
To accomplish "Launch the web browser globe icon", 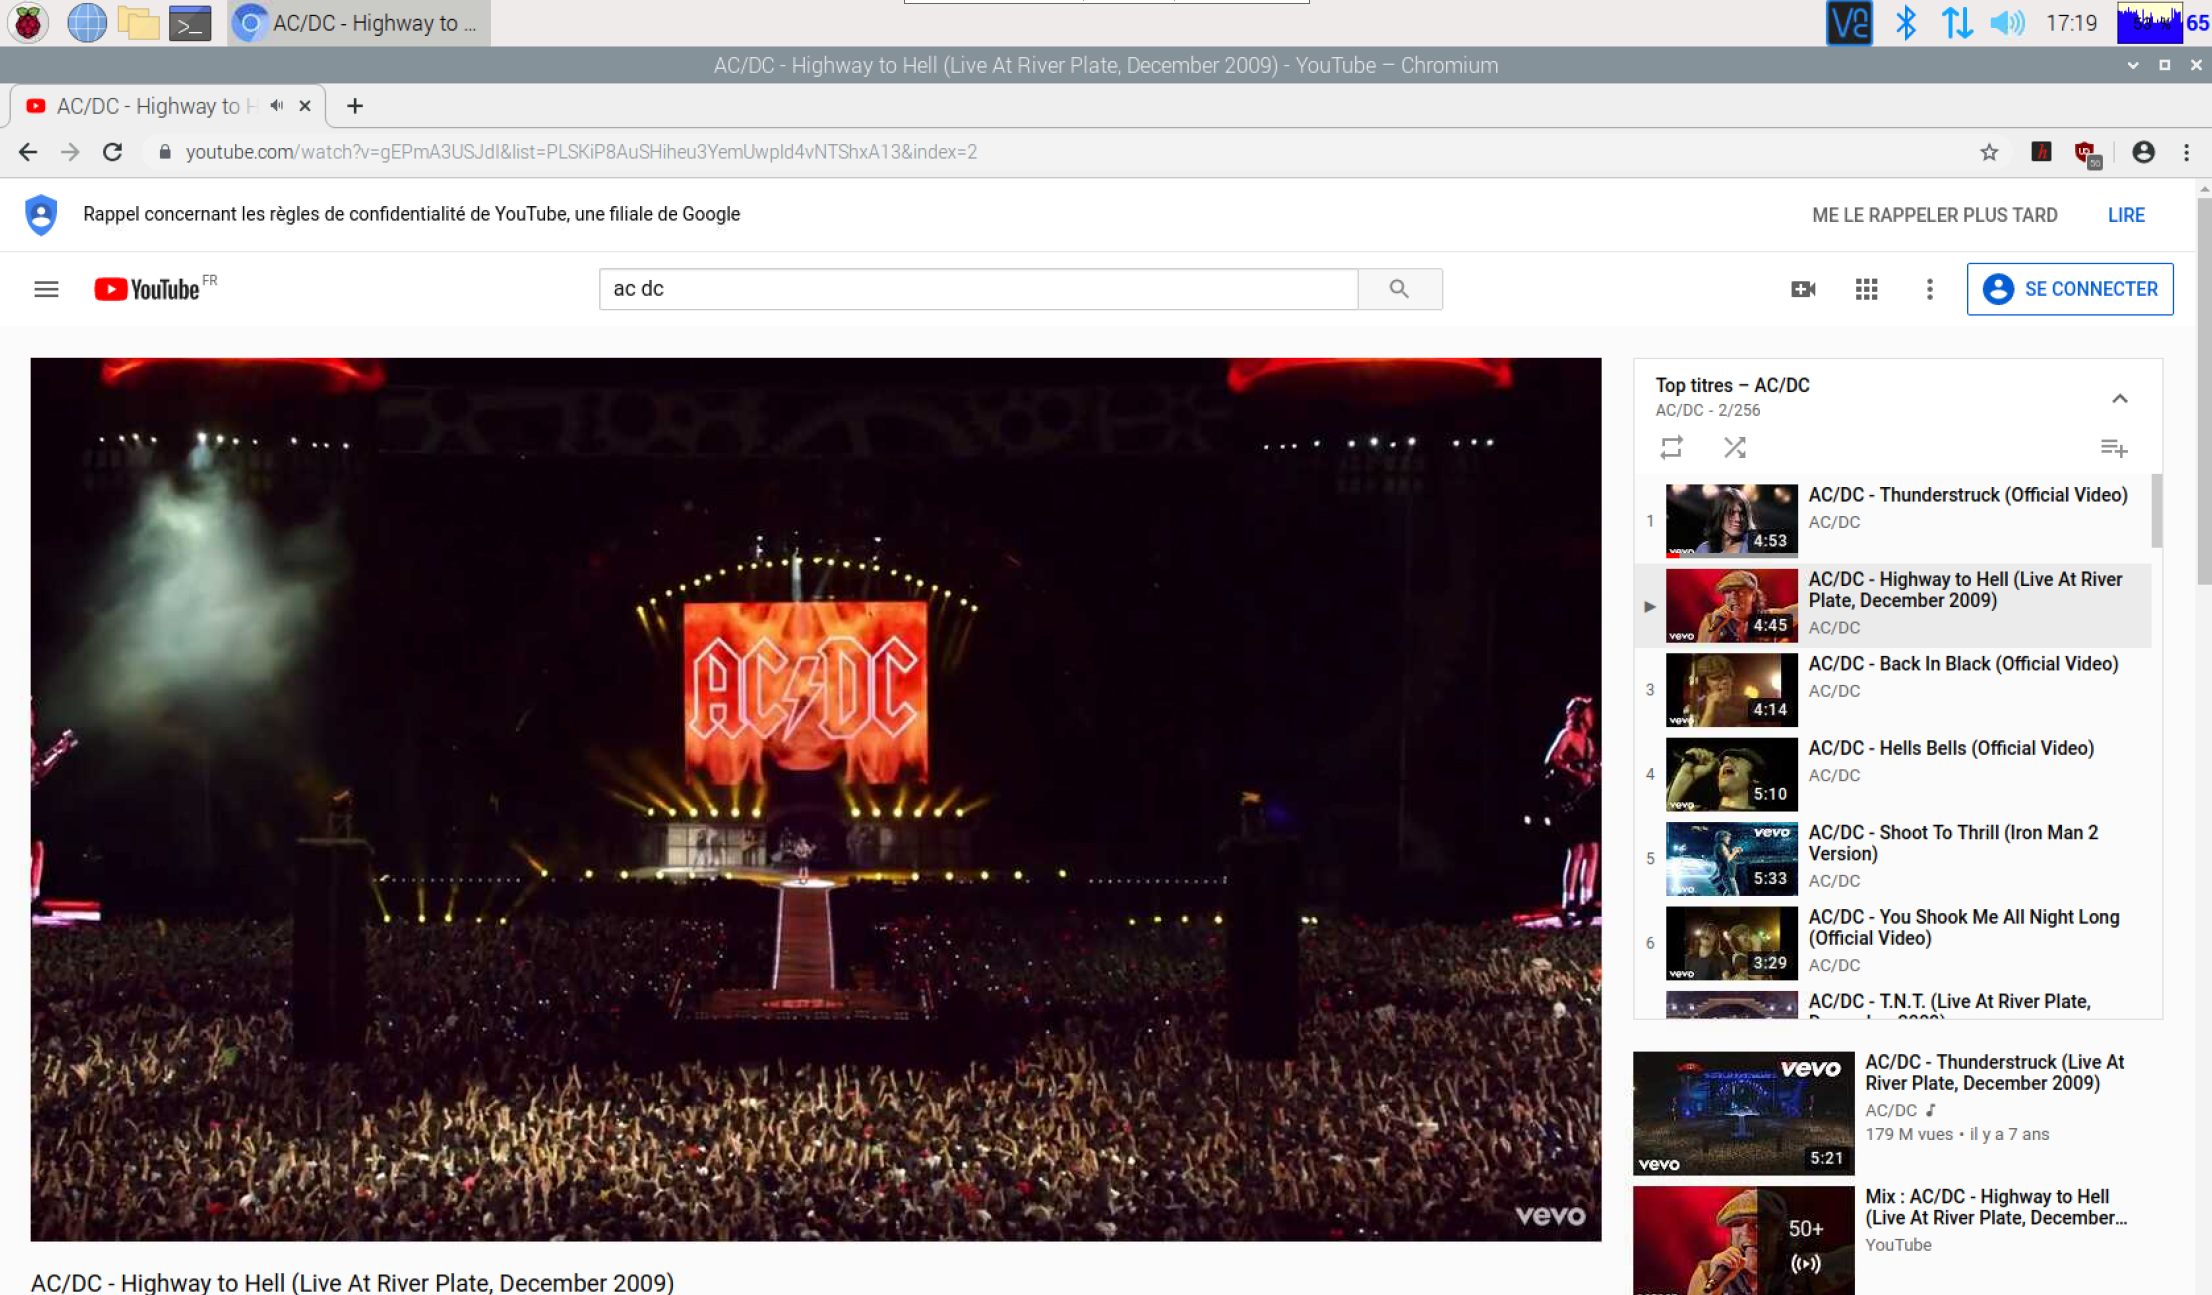I will [87, 22].
